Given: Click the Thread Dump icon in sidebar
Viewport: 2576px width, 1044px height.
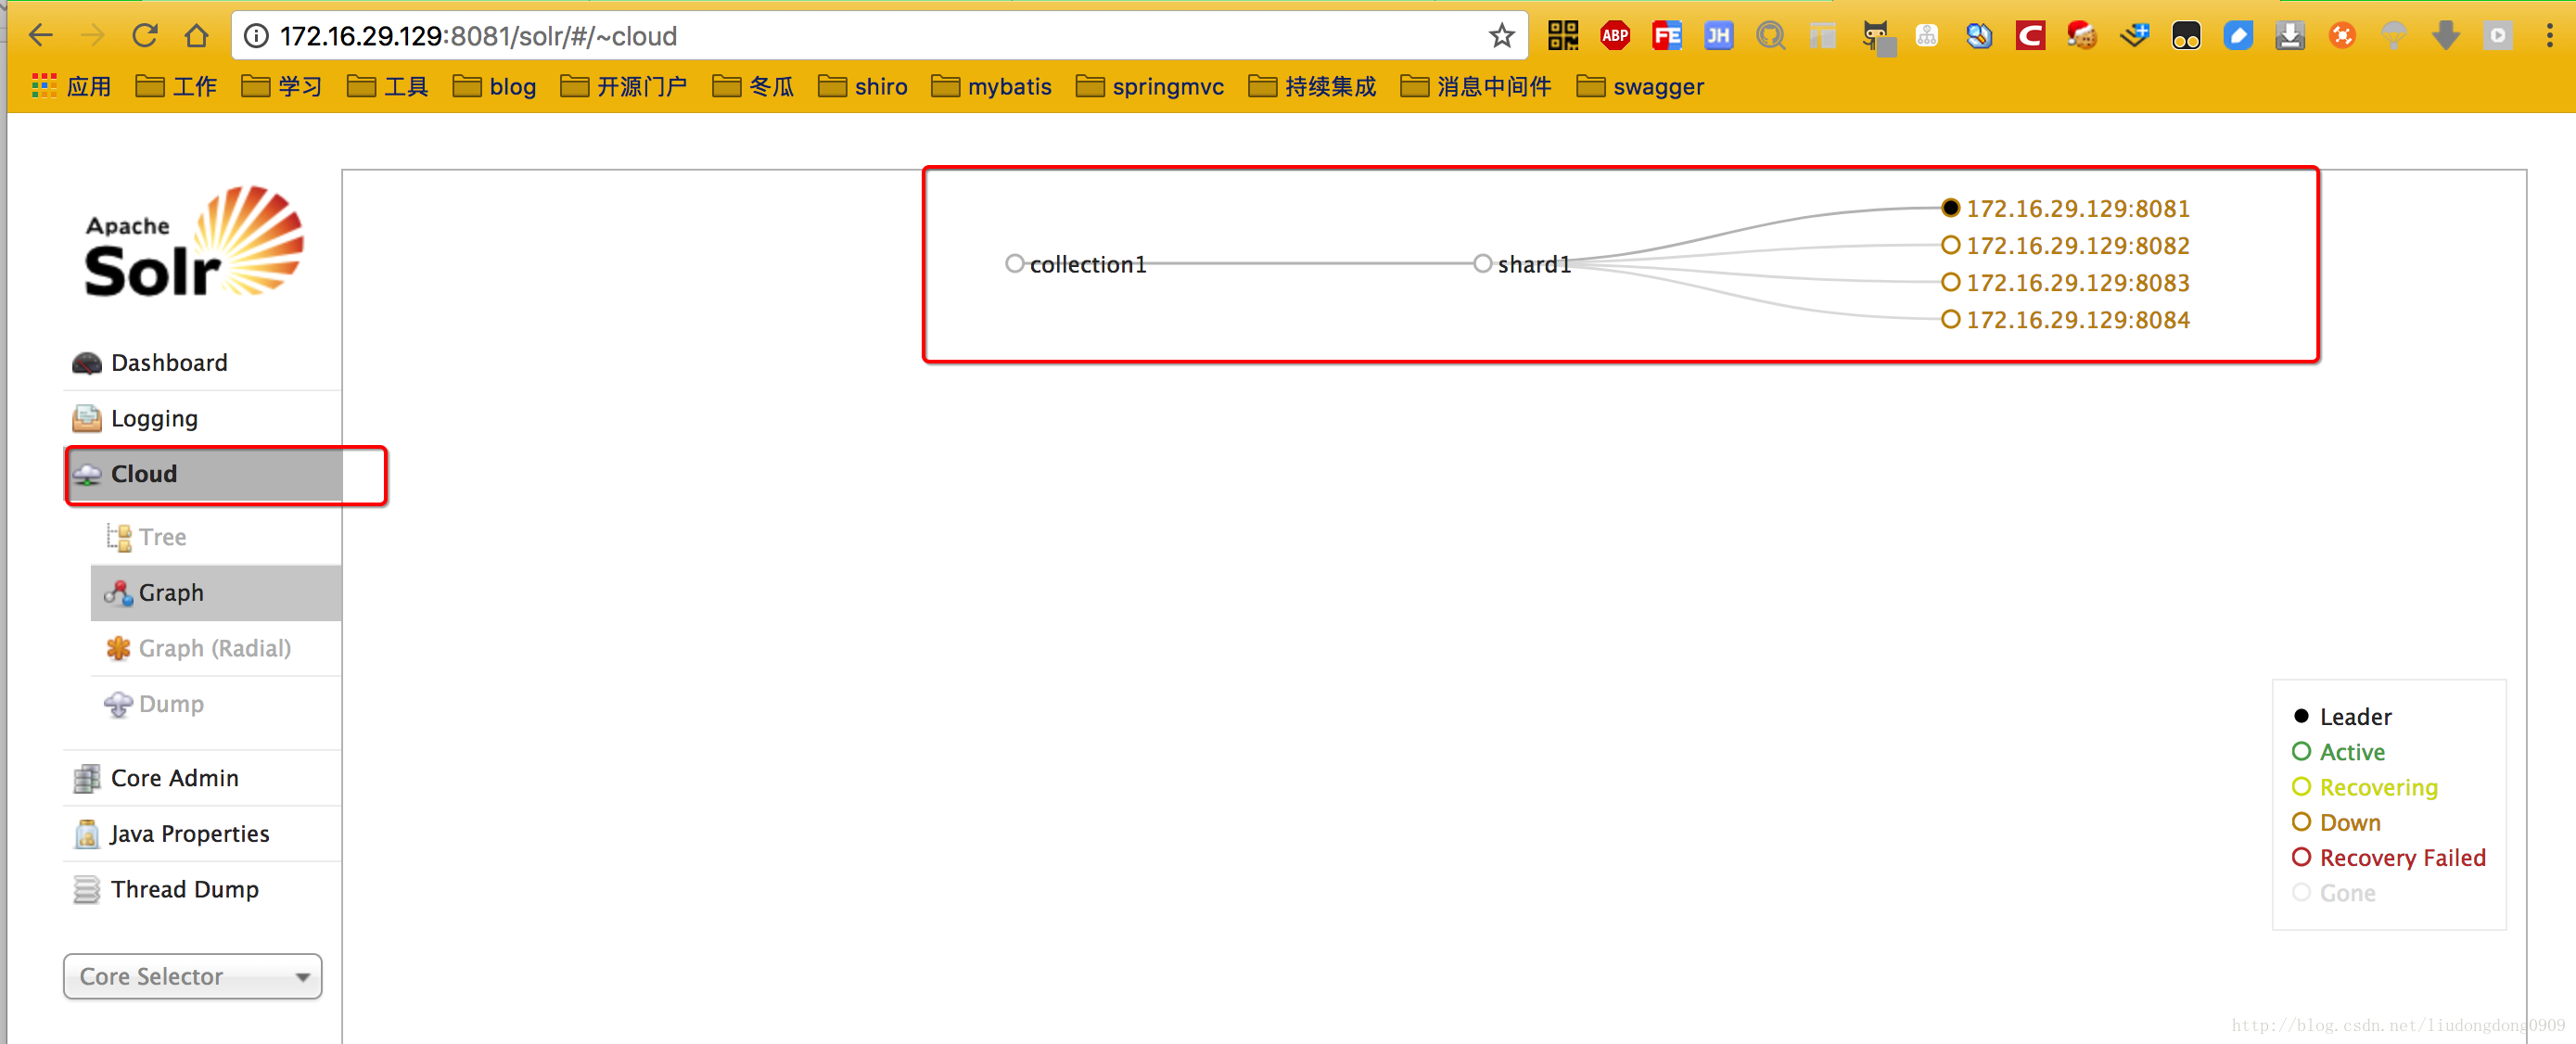Looking at the screenshot, I should tap(87, 888).
